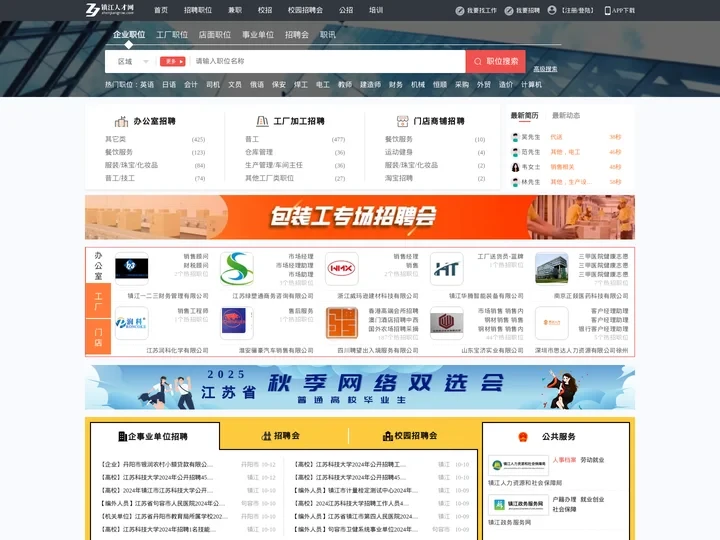Click the 工厂加工招聘 factory icon
The height and width of the screenshot is (540, 720).
(262, 121)
